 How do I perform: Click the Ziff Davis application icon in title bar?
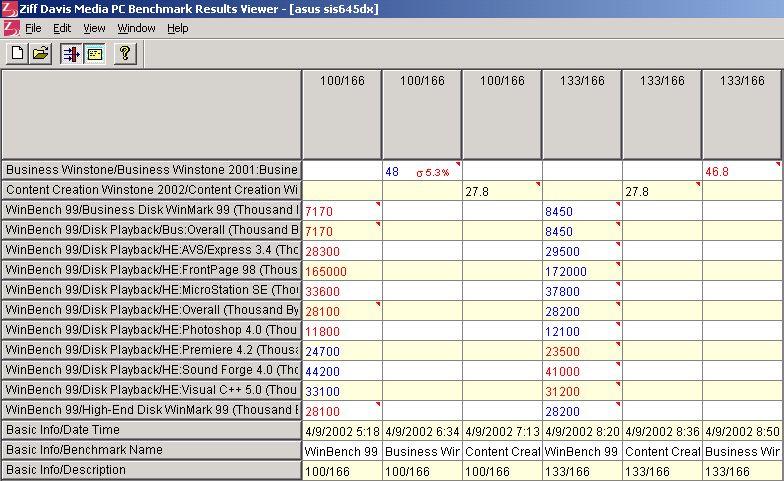(x=9, y=8)
